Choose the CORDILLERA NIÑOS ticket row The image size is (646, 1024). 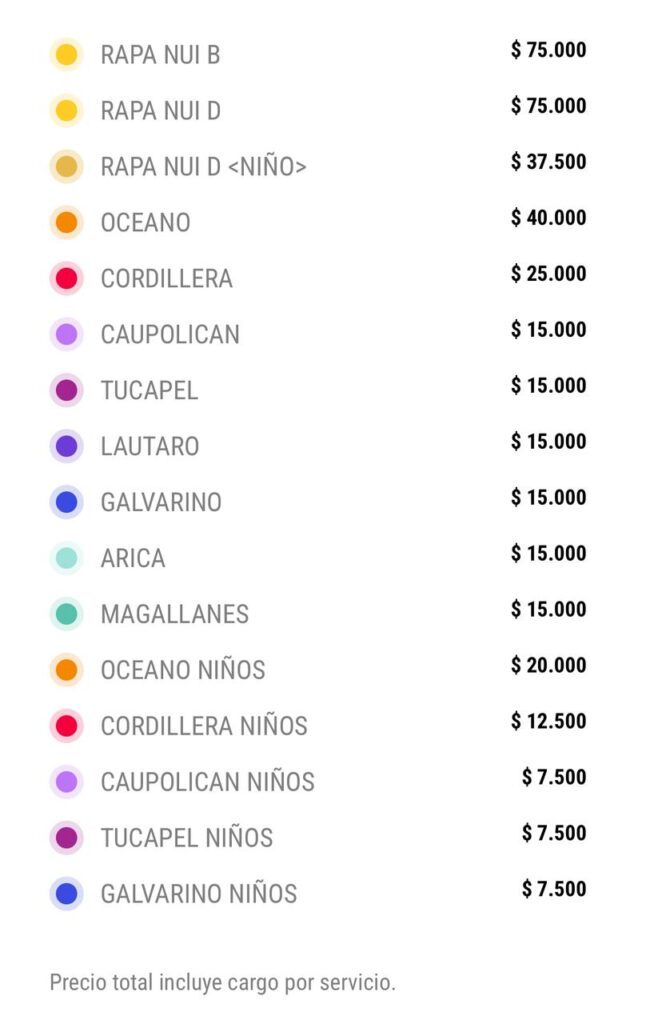318,726
